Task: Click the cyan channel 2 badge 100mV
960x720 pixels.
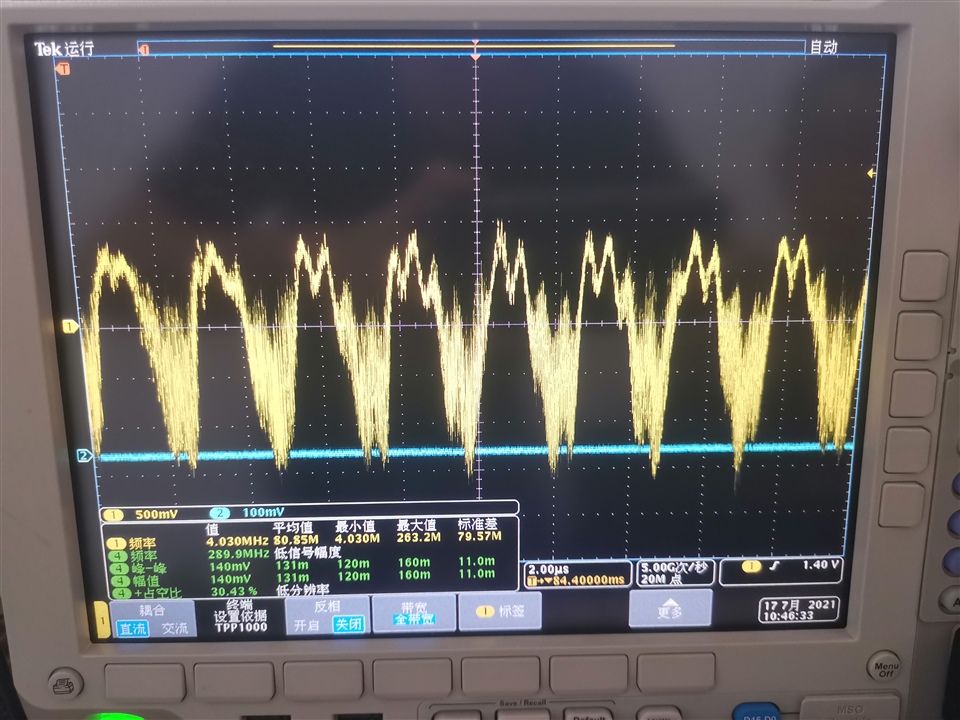Action: click(220, 513)
